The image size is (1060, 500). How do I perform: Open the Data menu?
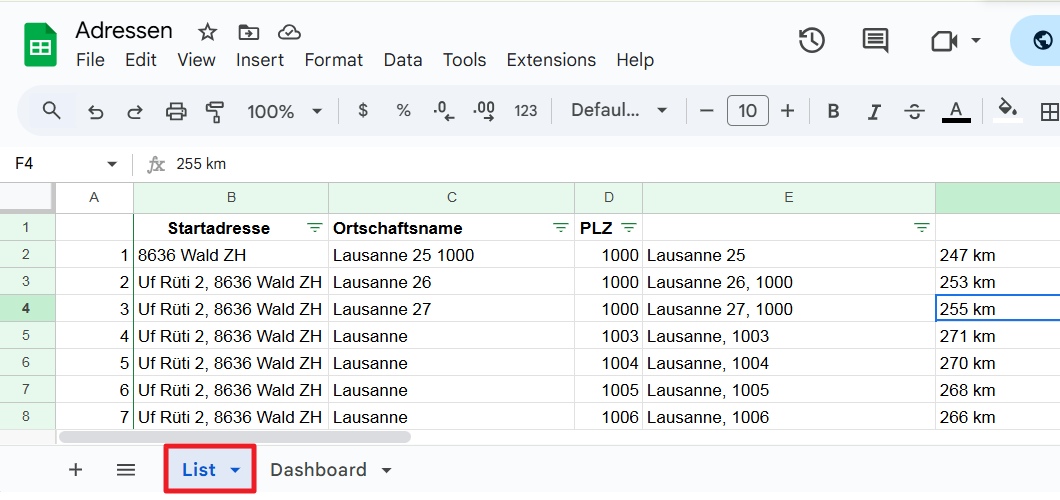click(402, 60)
